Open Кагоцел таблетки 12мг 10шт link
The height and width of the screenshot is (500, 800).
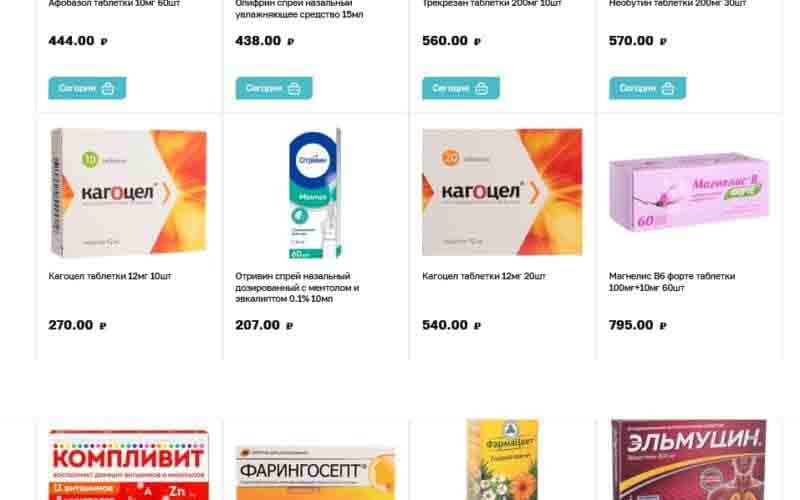click(x=110, y=276)
